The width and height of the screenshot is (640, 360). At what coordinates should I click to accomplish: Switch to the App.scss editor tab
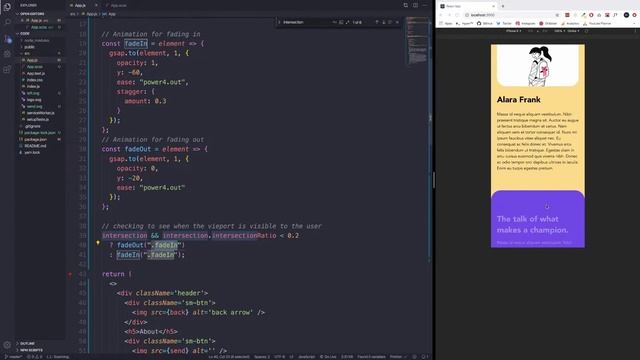(x=118, y=5)
